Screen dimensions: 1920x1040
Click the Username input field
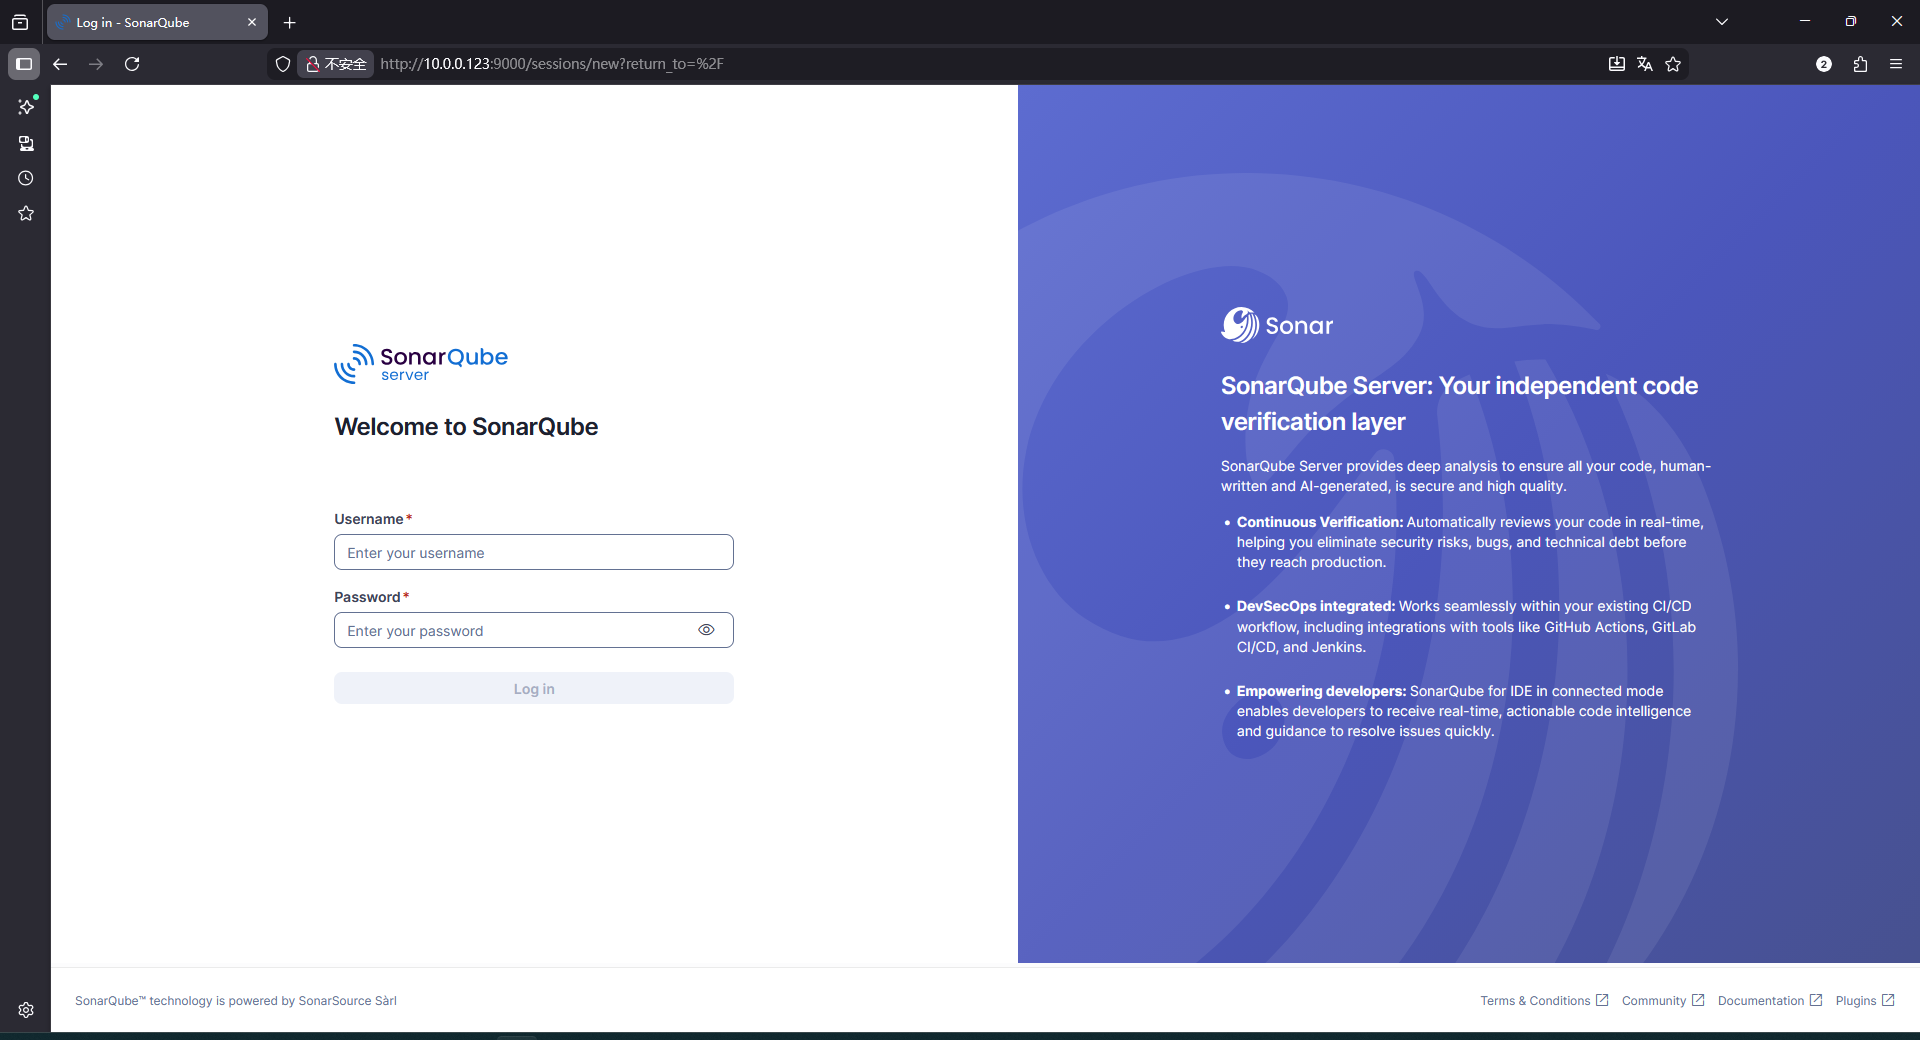click(x=533, y=552)
